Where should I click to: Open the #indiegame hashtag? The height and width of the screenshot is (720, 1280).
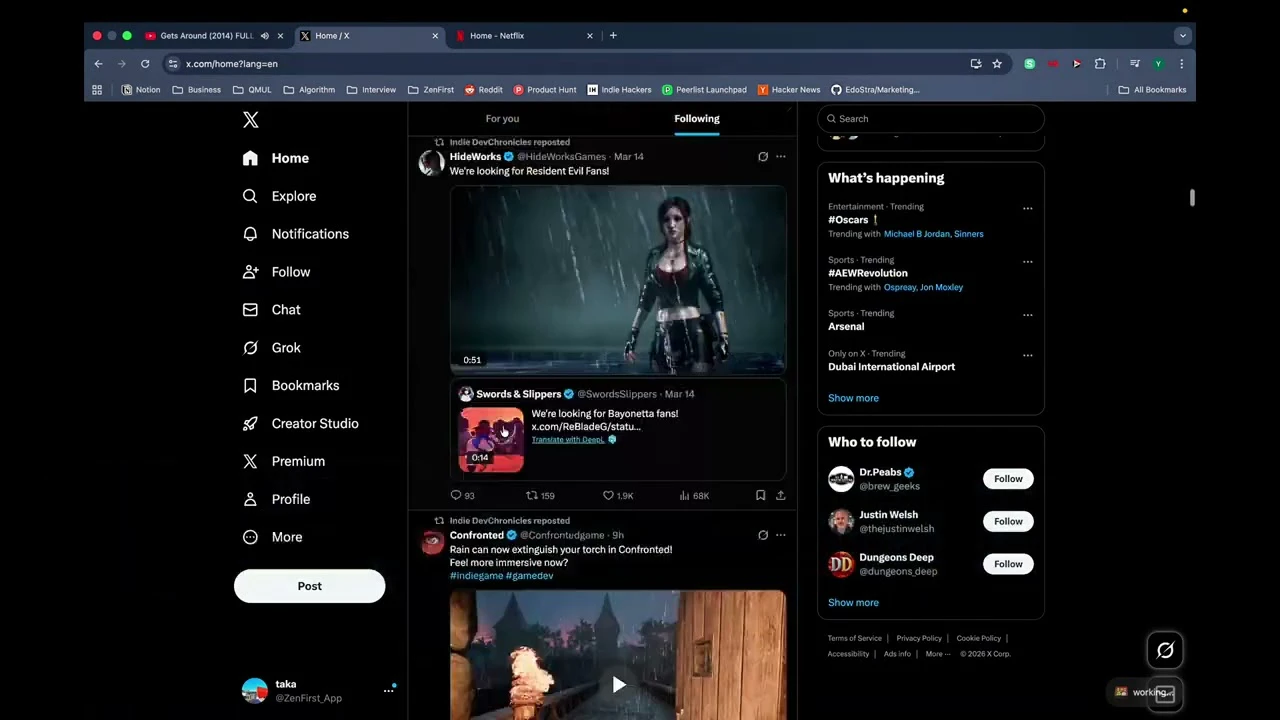click(476, 576)
